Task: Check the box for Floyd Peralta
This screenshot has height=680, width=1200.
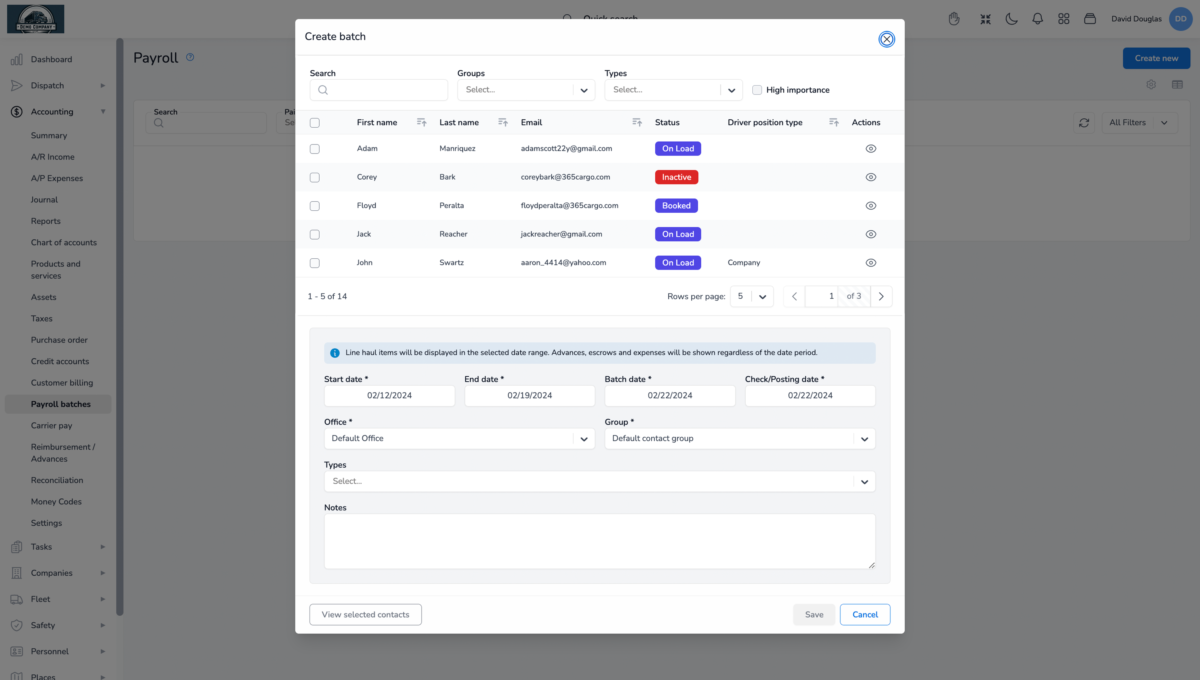Action: coord(315,206)
